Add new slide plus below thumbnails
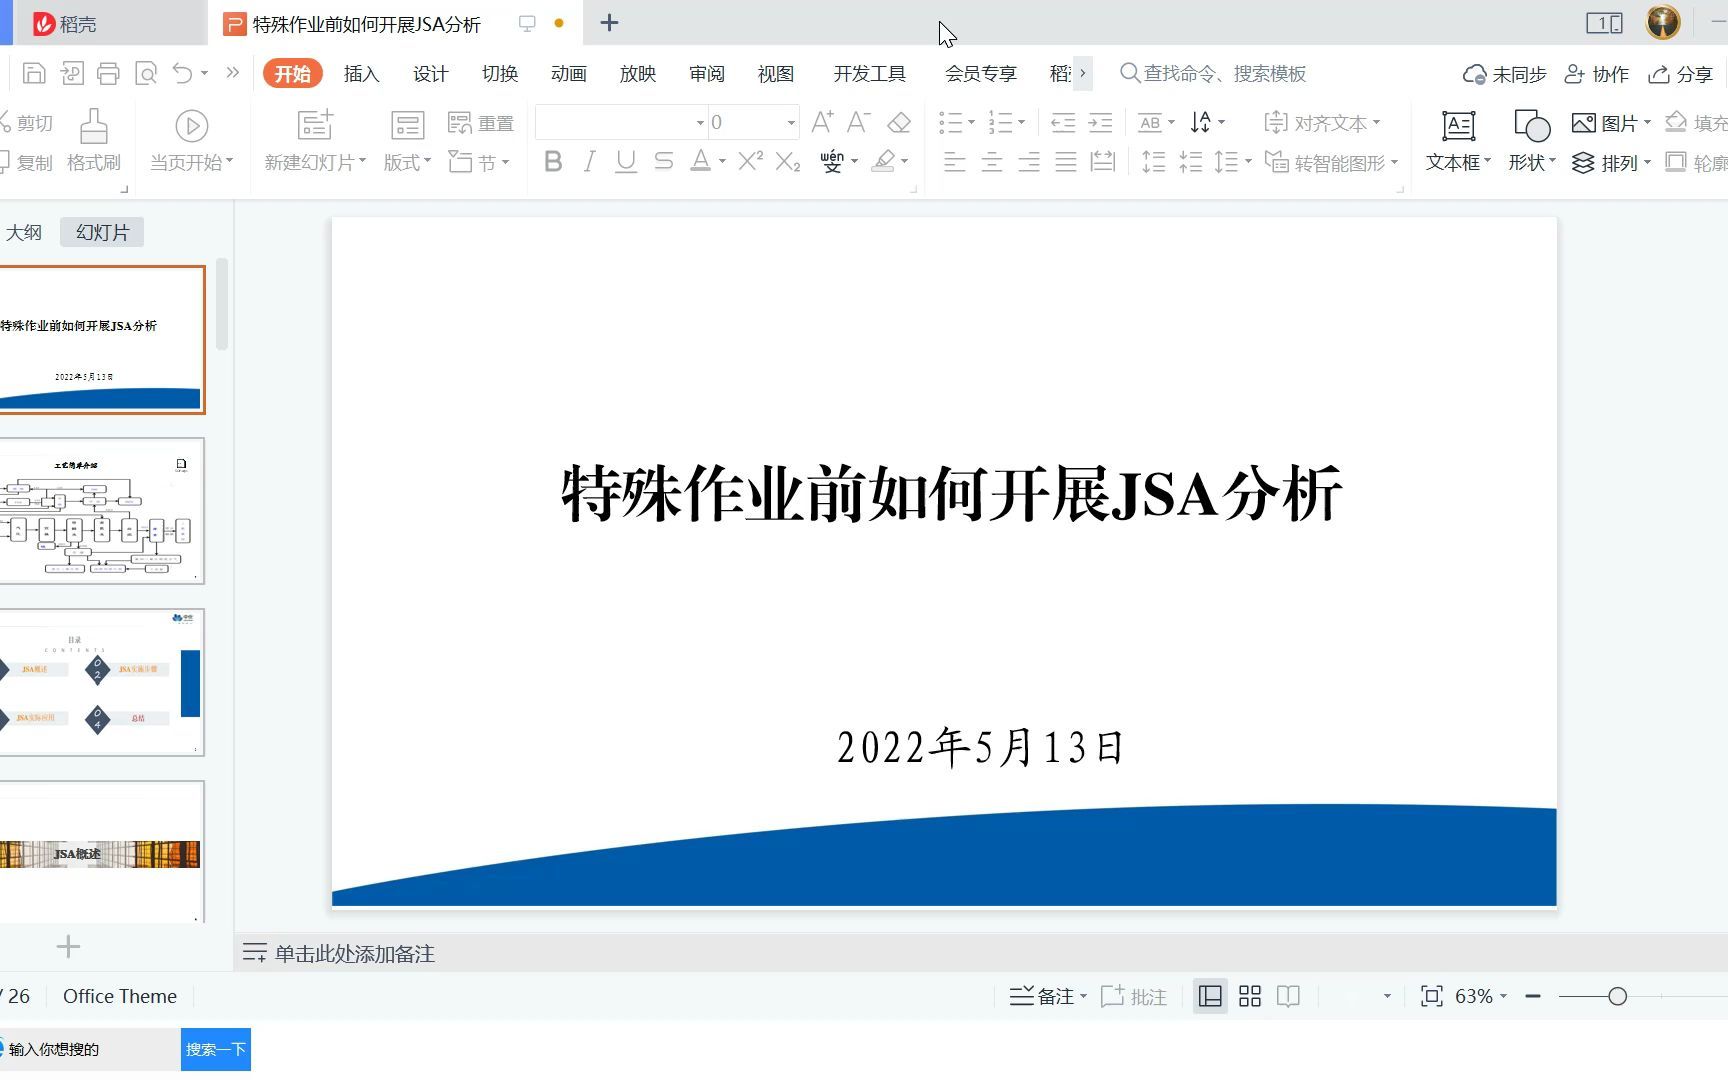Viewport: 1728px width, 1080px height. (68, 946)
